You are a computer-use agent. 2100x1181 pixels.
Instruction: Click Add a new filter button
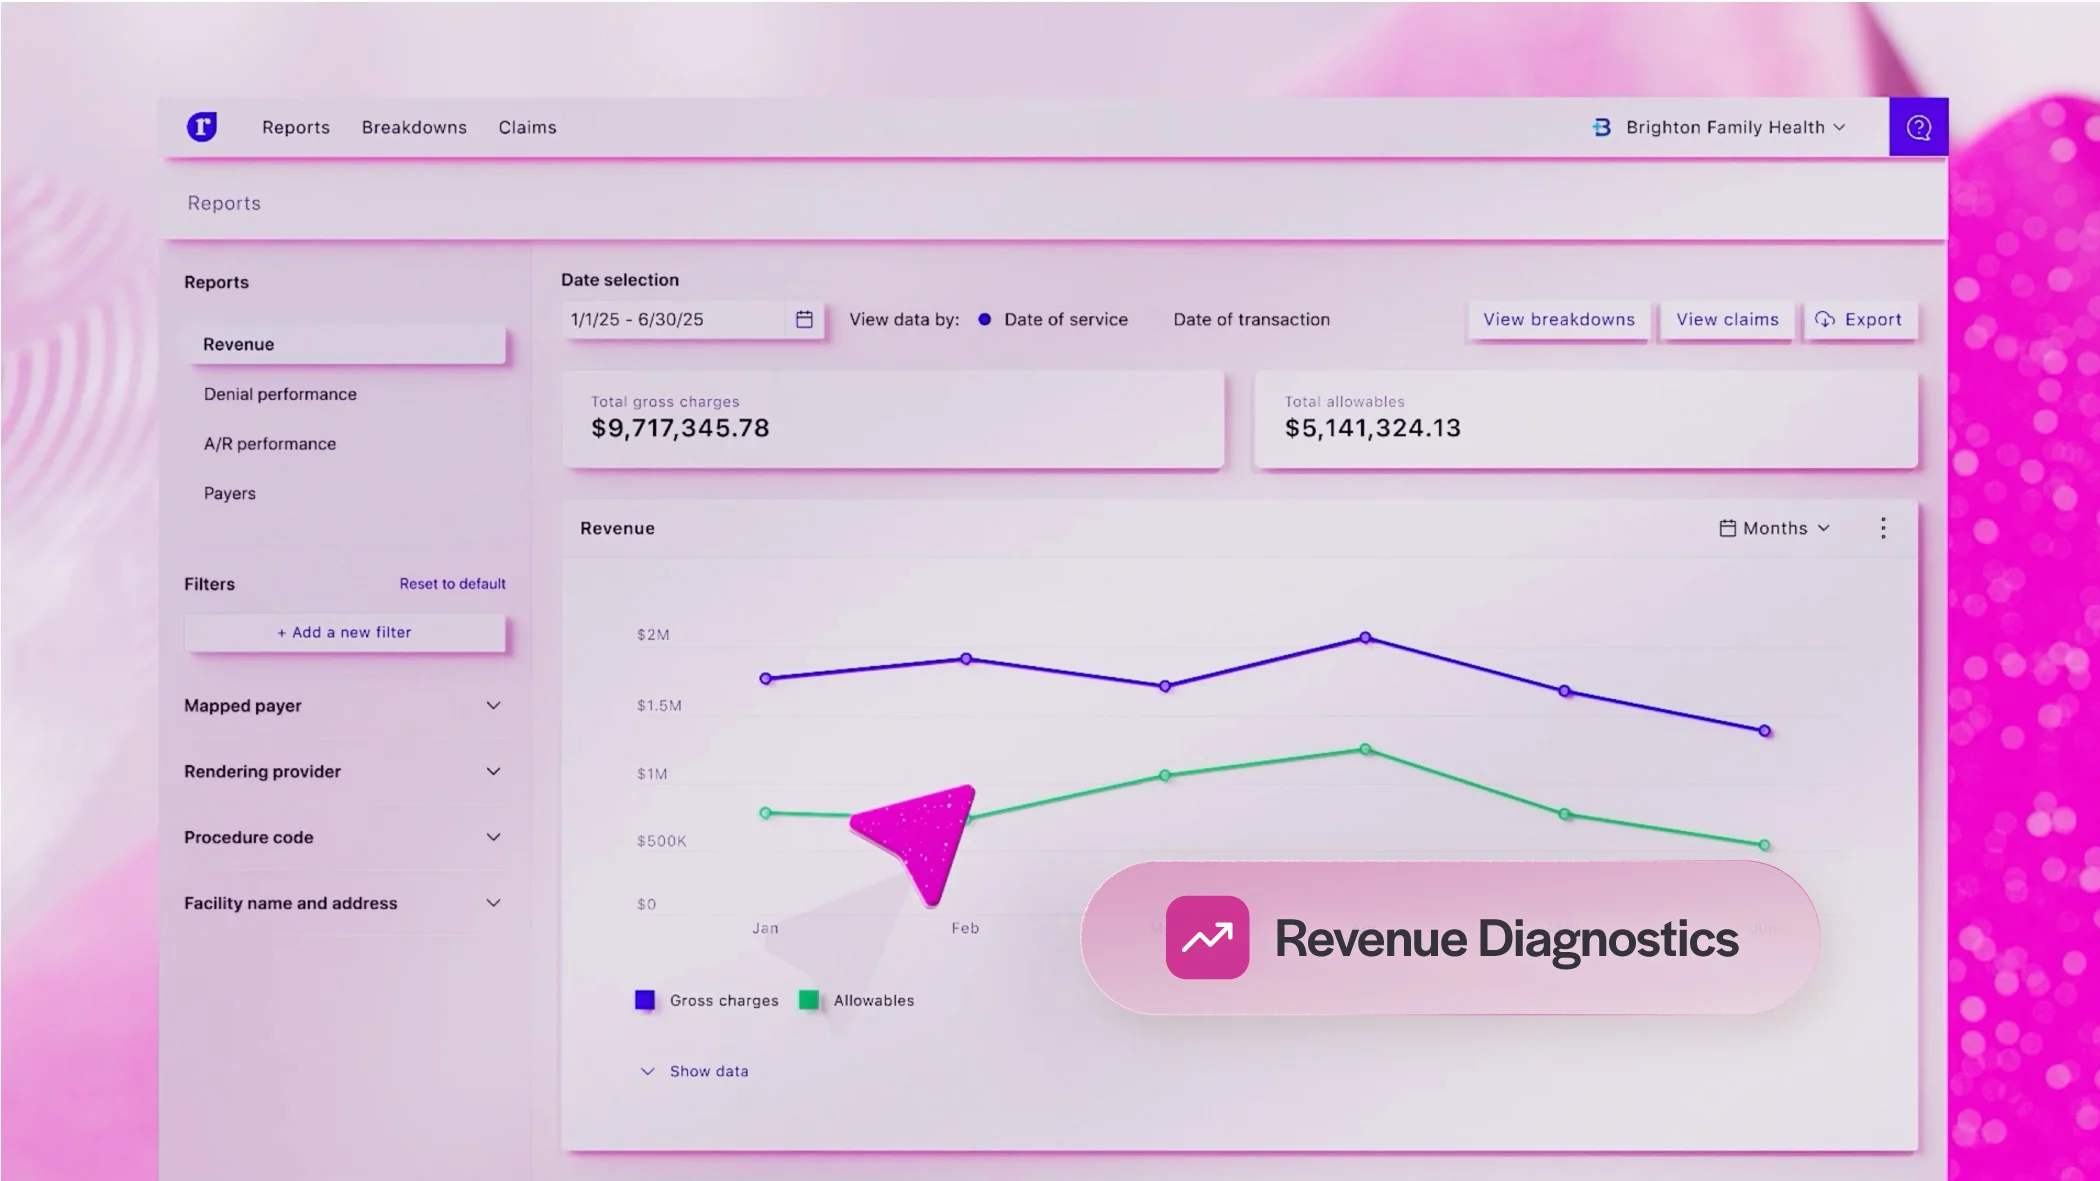pyautogui.click(x=344, y=633)
